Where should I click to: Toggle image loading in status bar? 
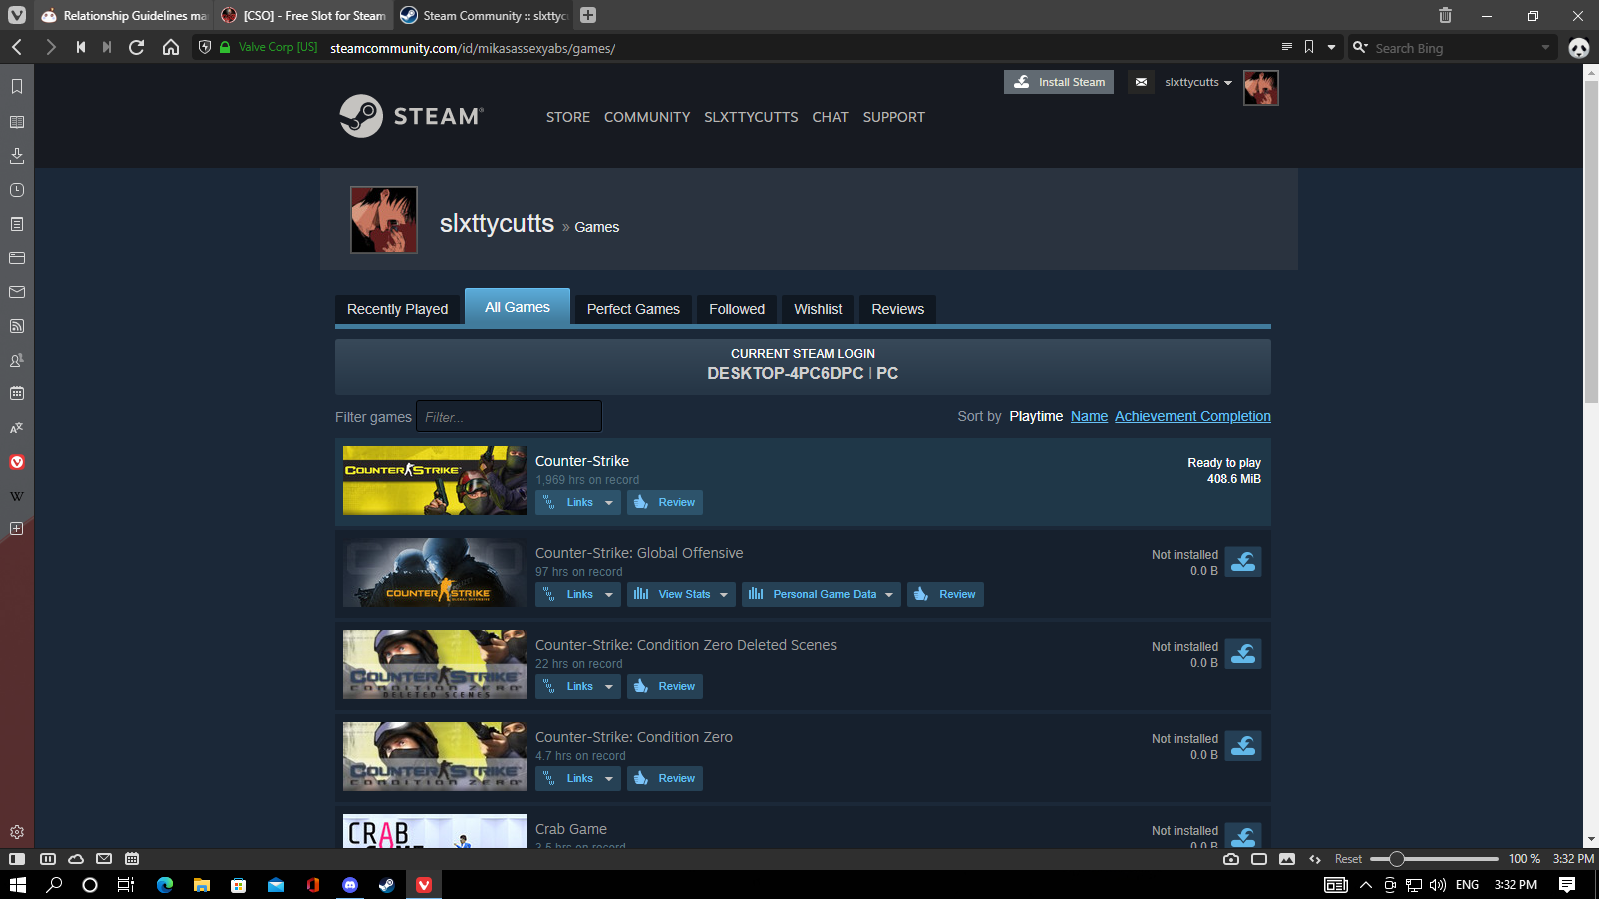coord(1286,859)
